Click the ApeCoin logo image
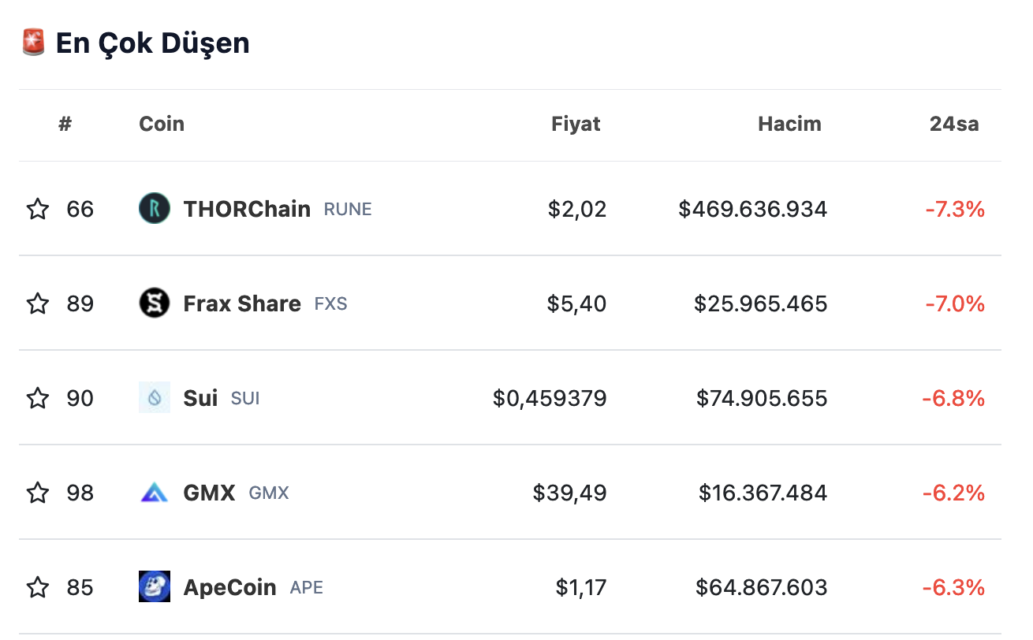The height and width of the screenshot is (640, 1033). (x=154, y=587)
